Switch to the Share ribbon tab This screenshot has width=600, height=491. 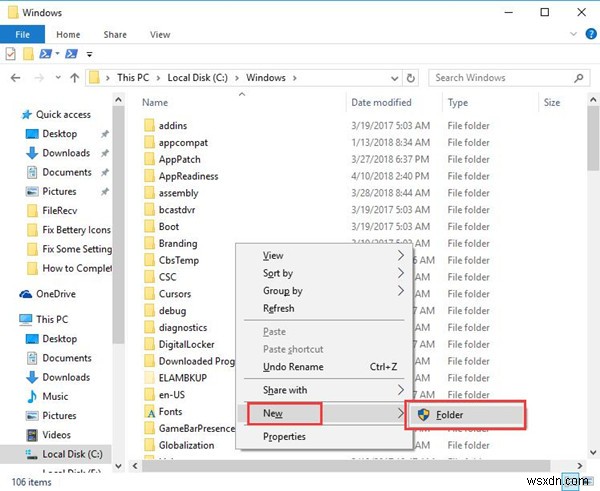pyautogui.click(x=115, y=34)
